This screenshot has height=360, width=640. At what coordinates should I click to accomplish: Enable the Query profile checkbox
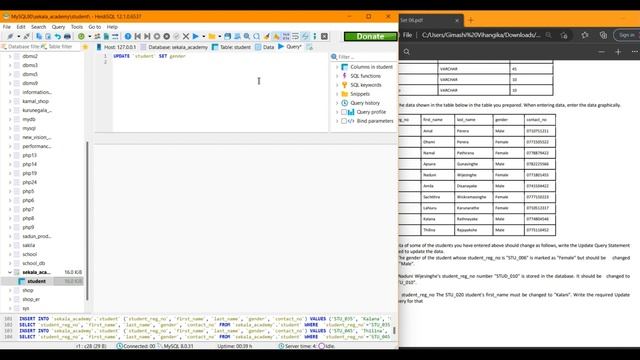[x=344, y=112]
